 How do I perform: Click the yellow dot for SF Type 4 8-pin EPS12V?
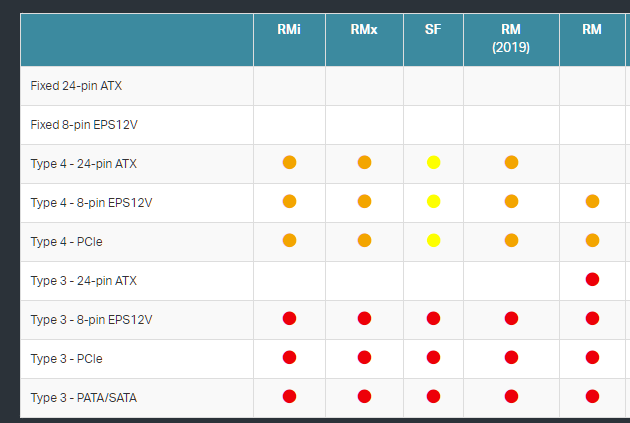(434, 202)
